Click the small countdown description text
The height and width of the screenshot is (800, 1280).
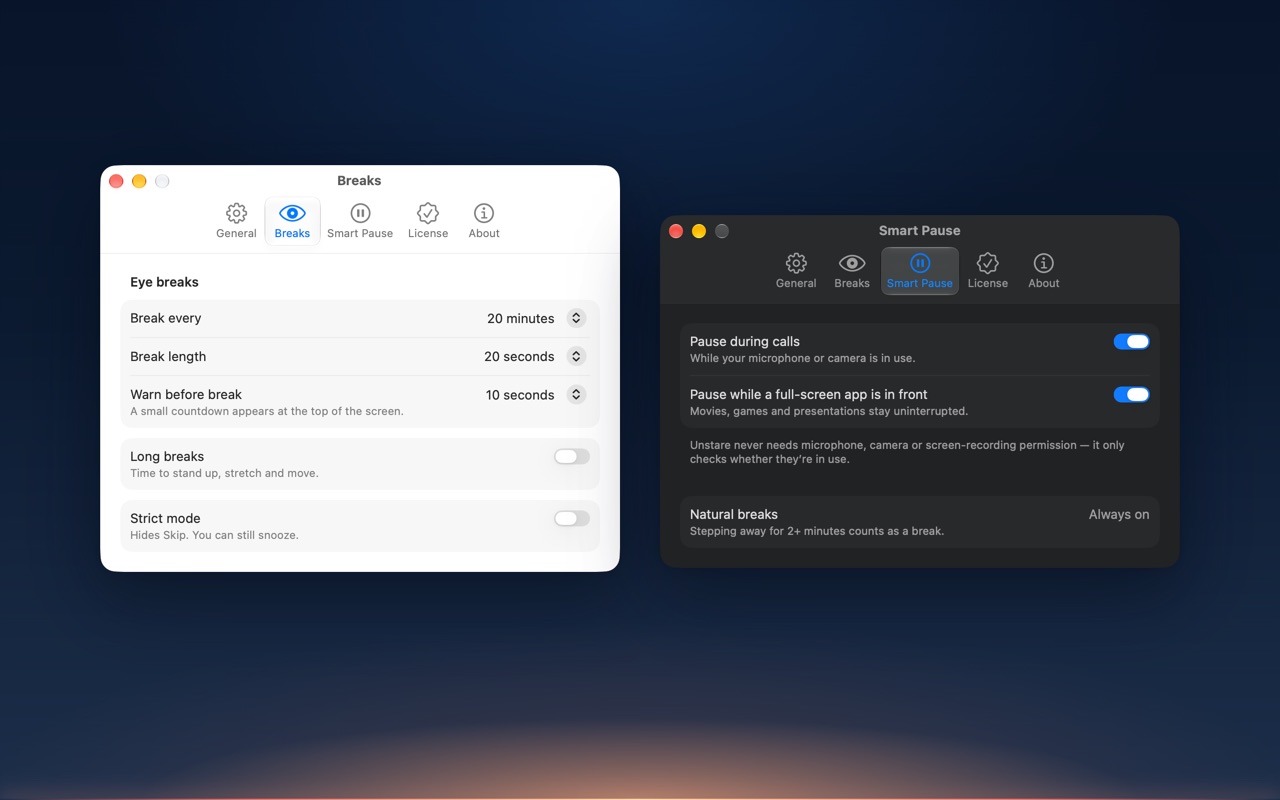point(267,411)
